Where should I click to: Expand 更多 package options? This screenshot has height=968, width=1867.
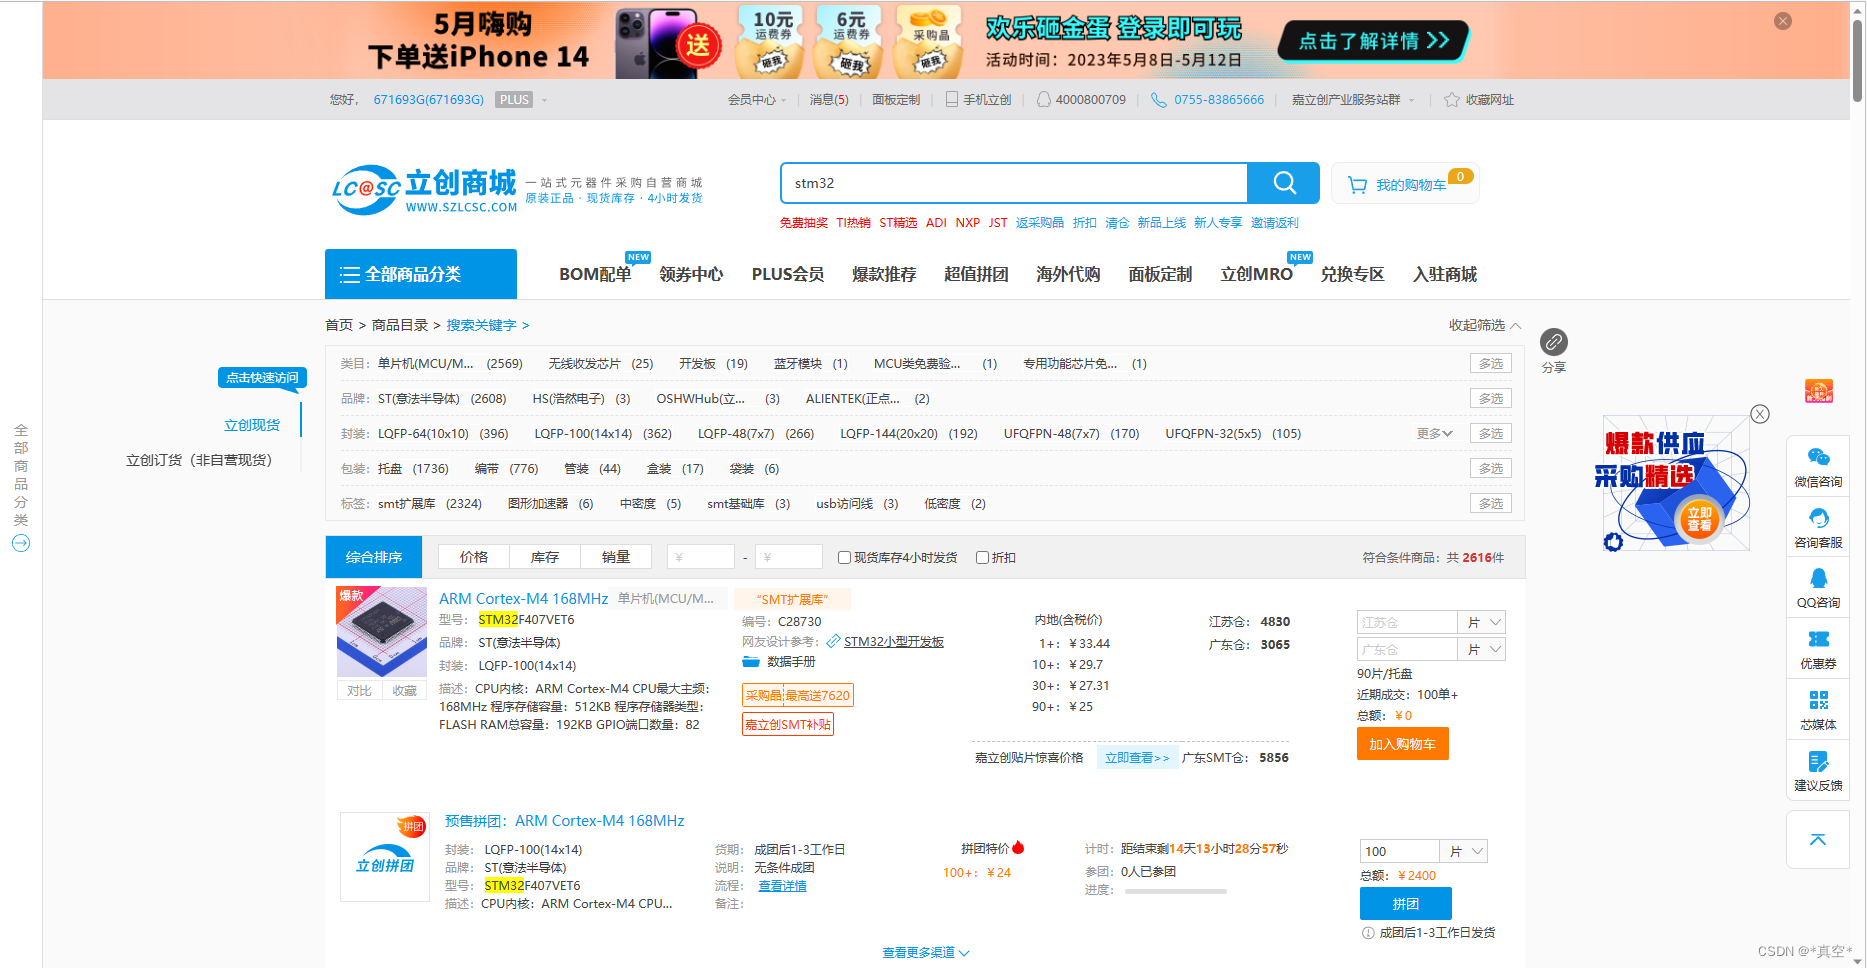point(1434,434)
